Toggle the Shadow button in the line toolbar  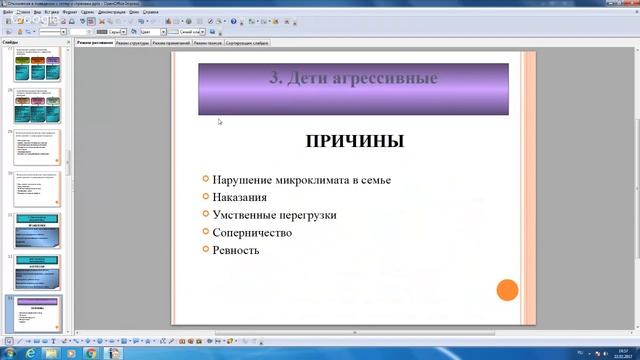(212, 31)
